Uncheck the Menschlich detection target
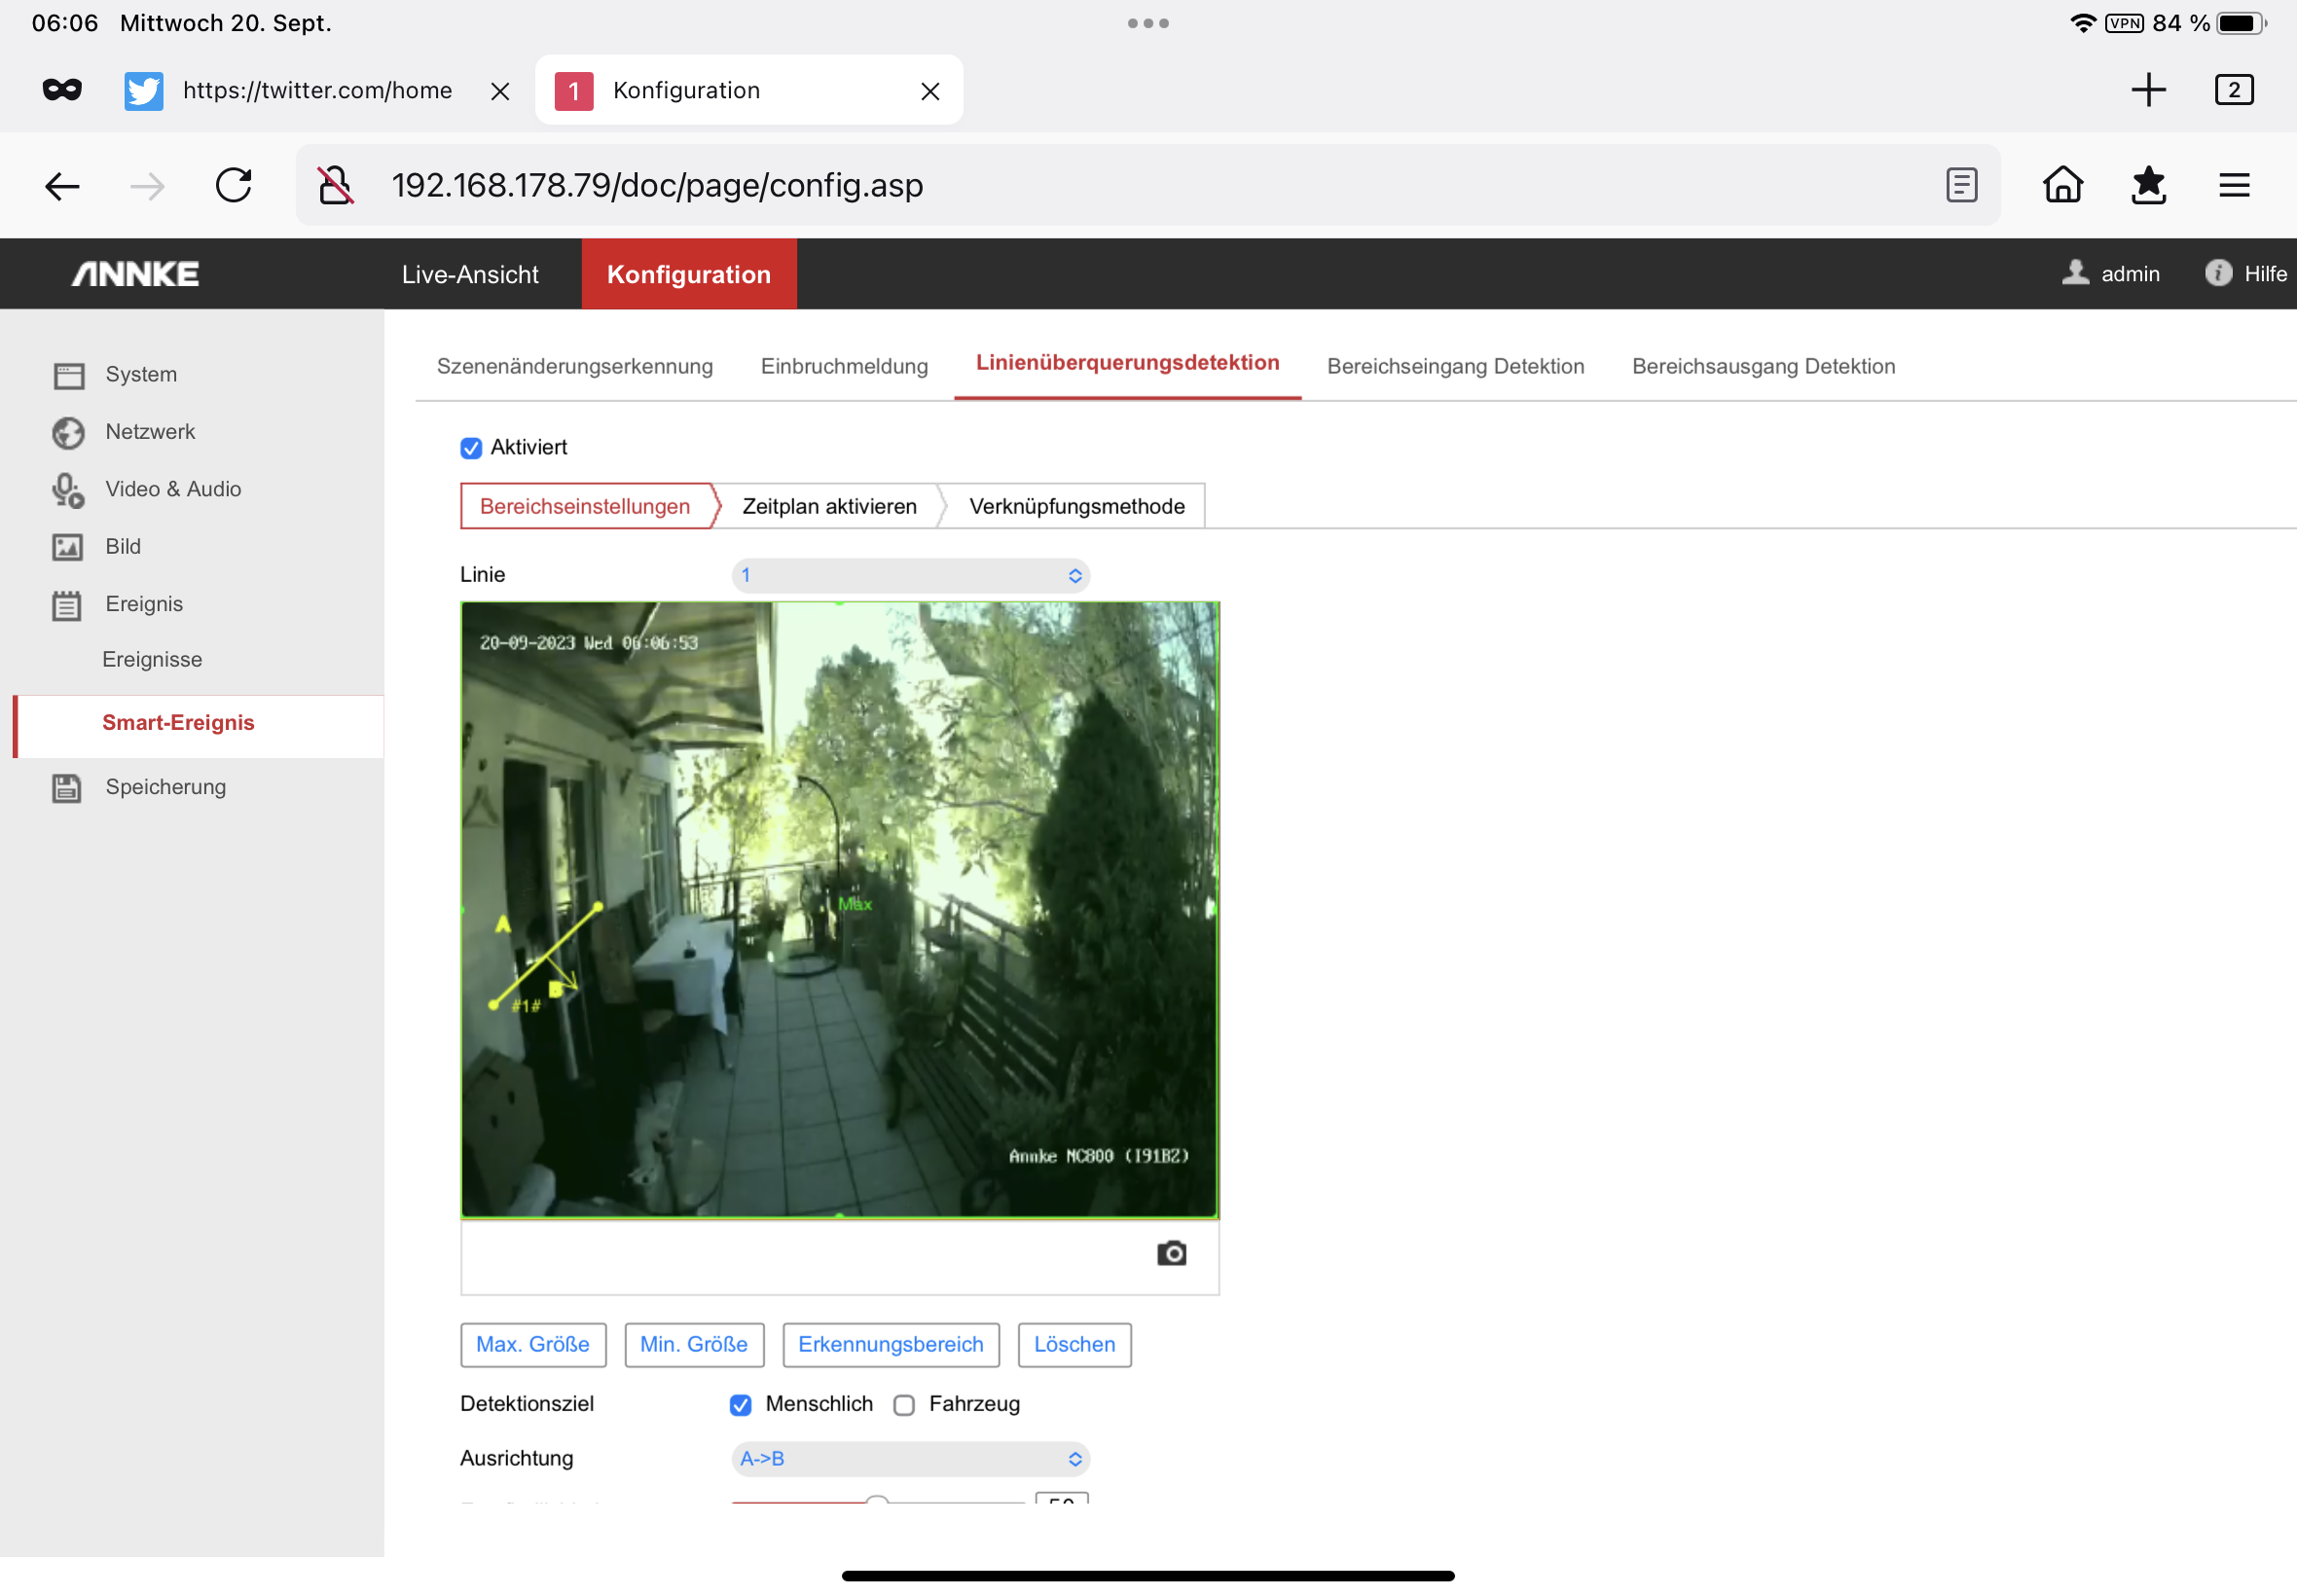The height and width of the screenshot is (1596, 2297). coord(740,1405)
